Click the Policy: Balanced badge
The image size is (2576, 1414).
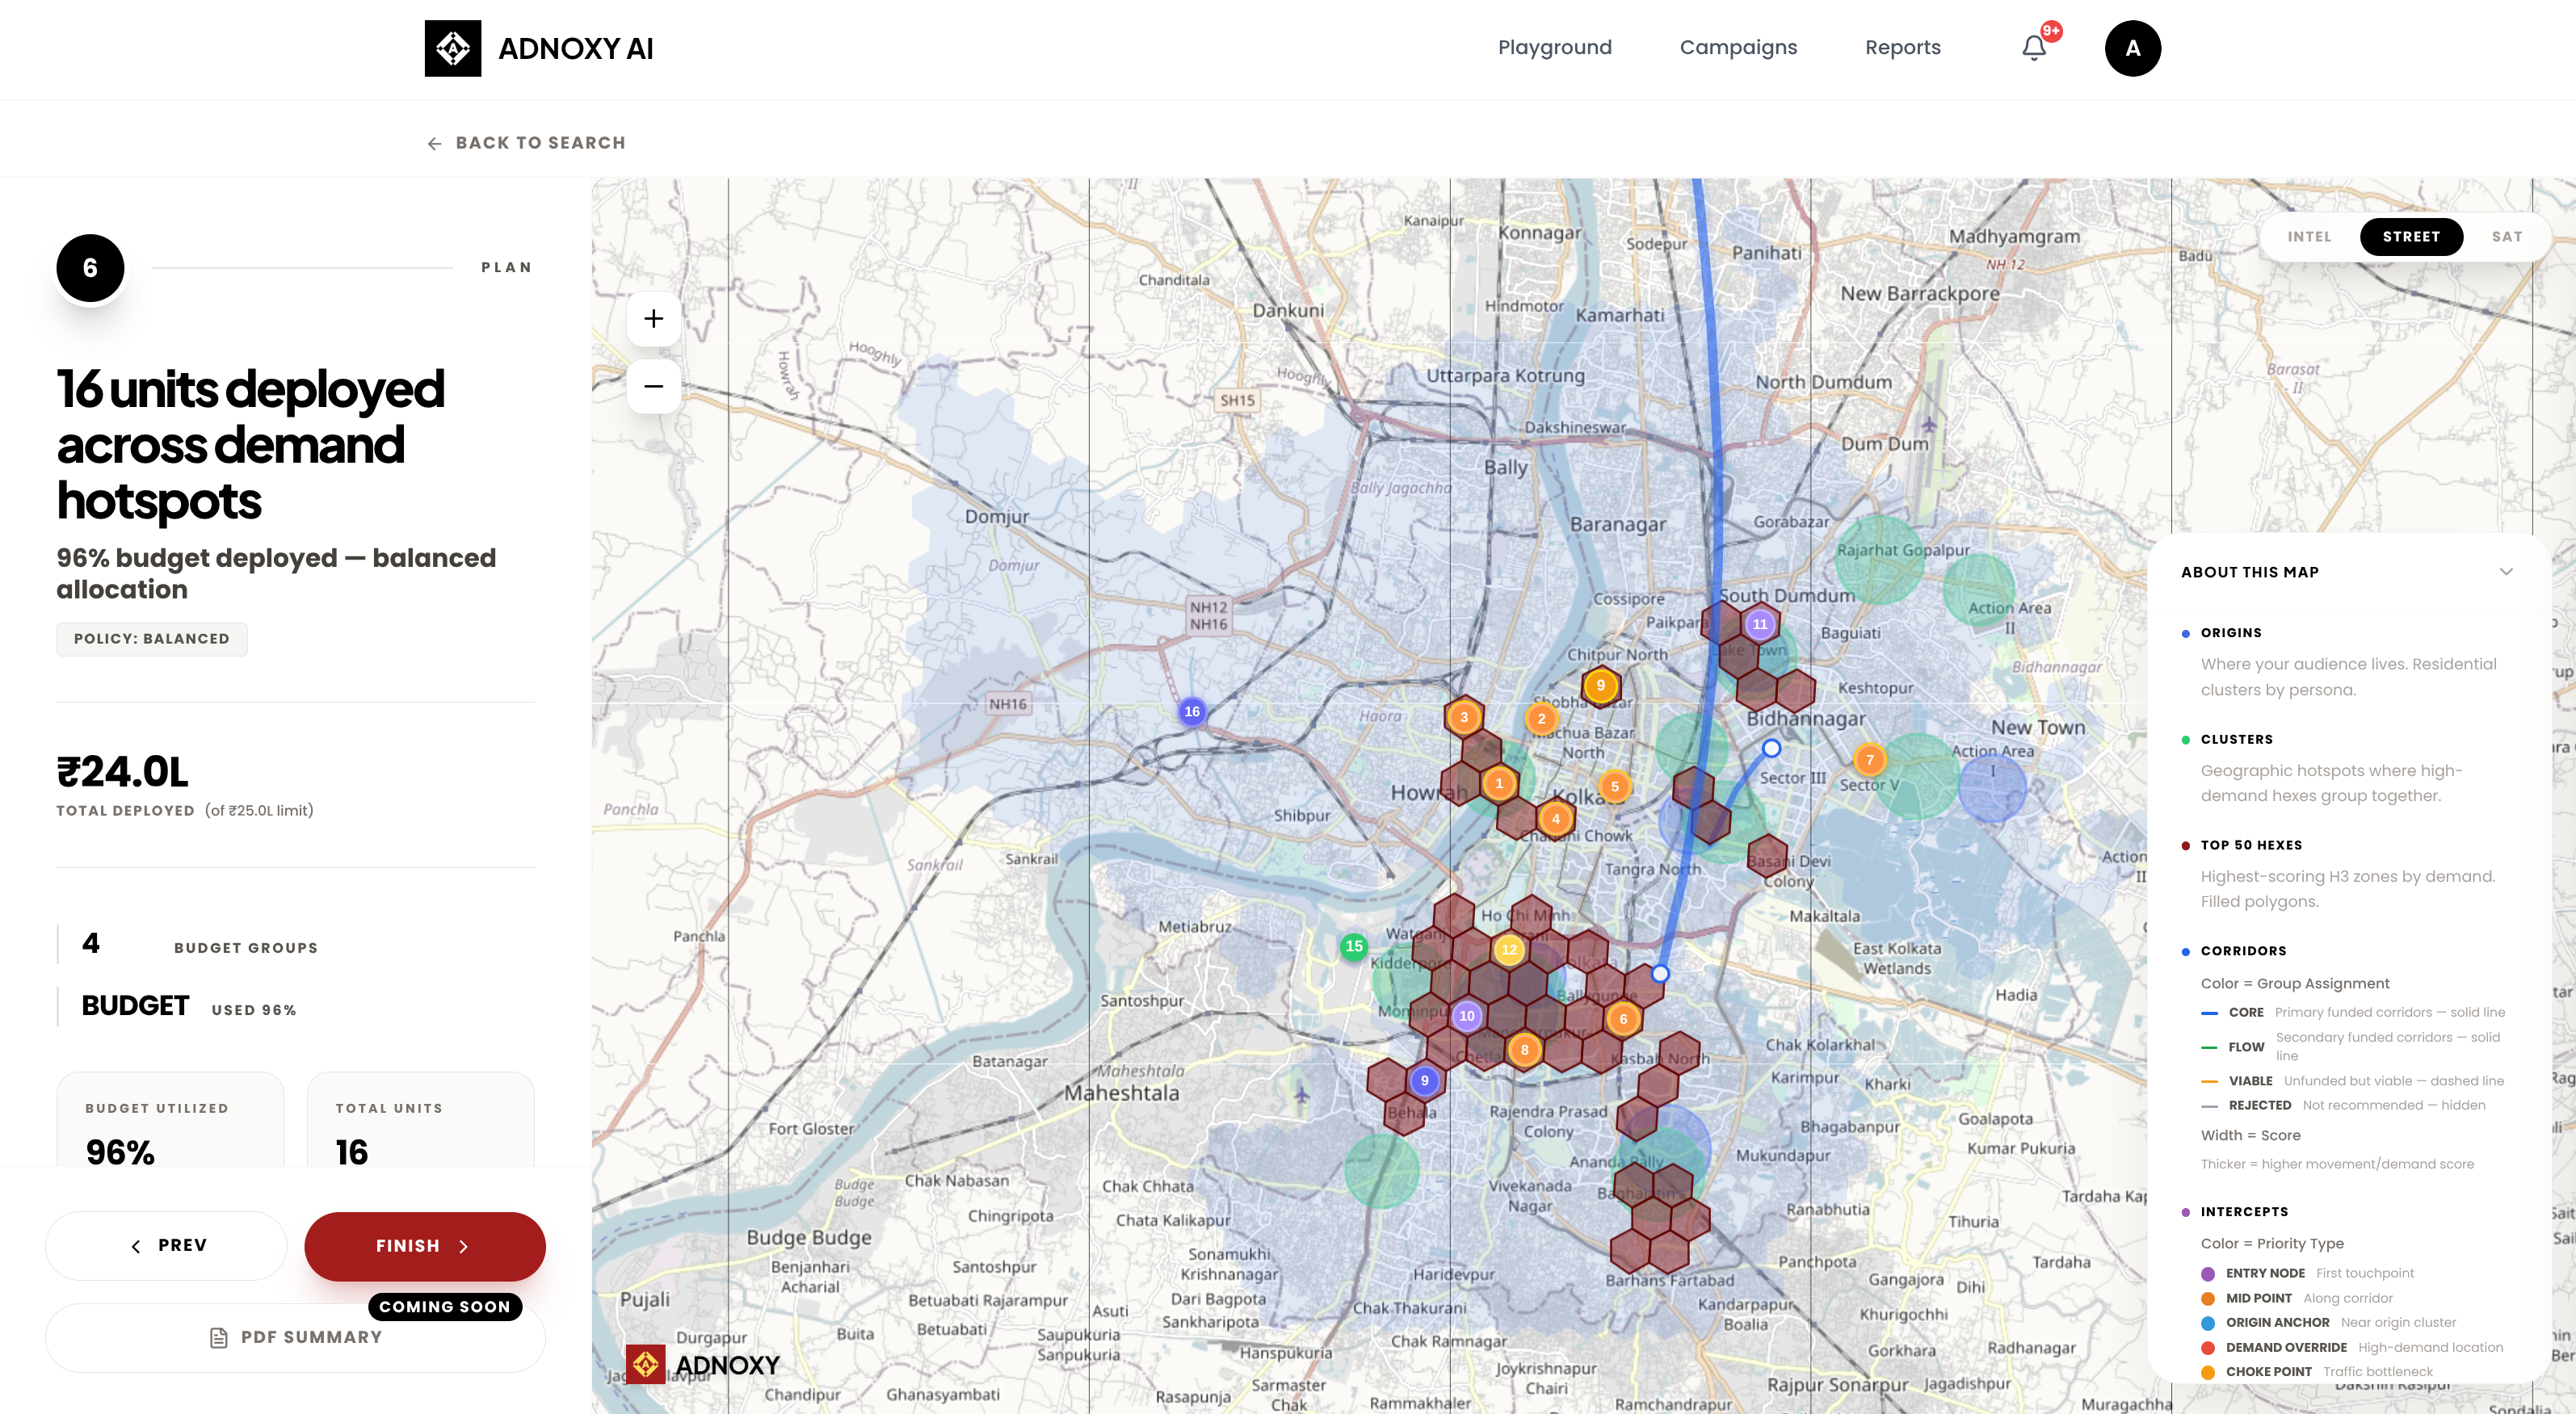tap(151, 639)
